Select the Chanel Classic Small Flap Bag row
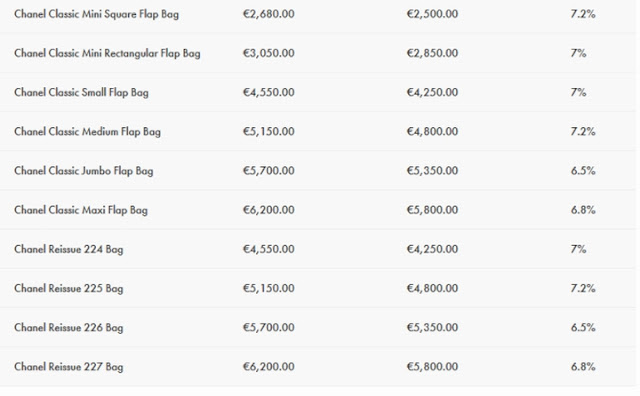The image size is (640, 396). [x=318, y=92]
